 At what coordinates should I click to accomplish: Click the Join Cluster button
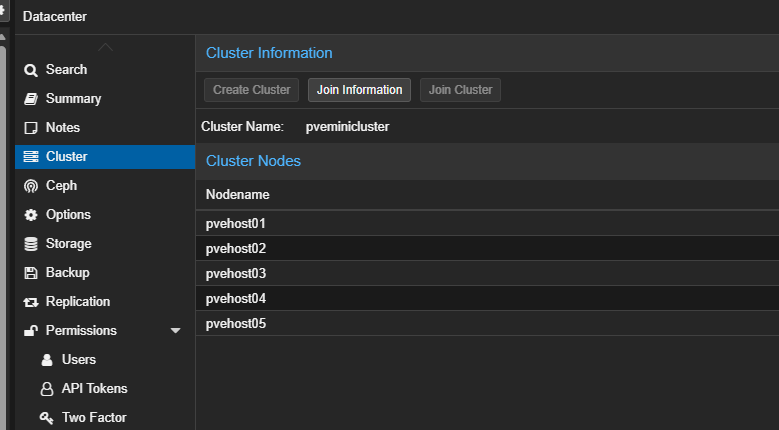[460, 90]
